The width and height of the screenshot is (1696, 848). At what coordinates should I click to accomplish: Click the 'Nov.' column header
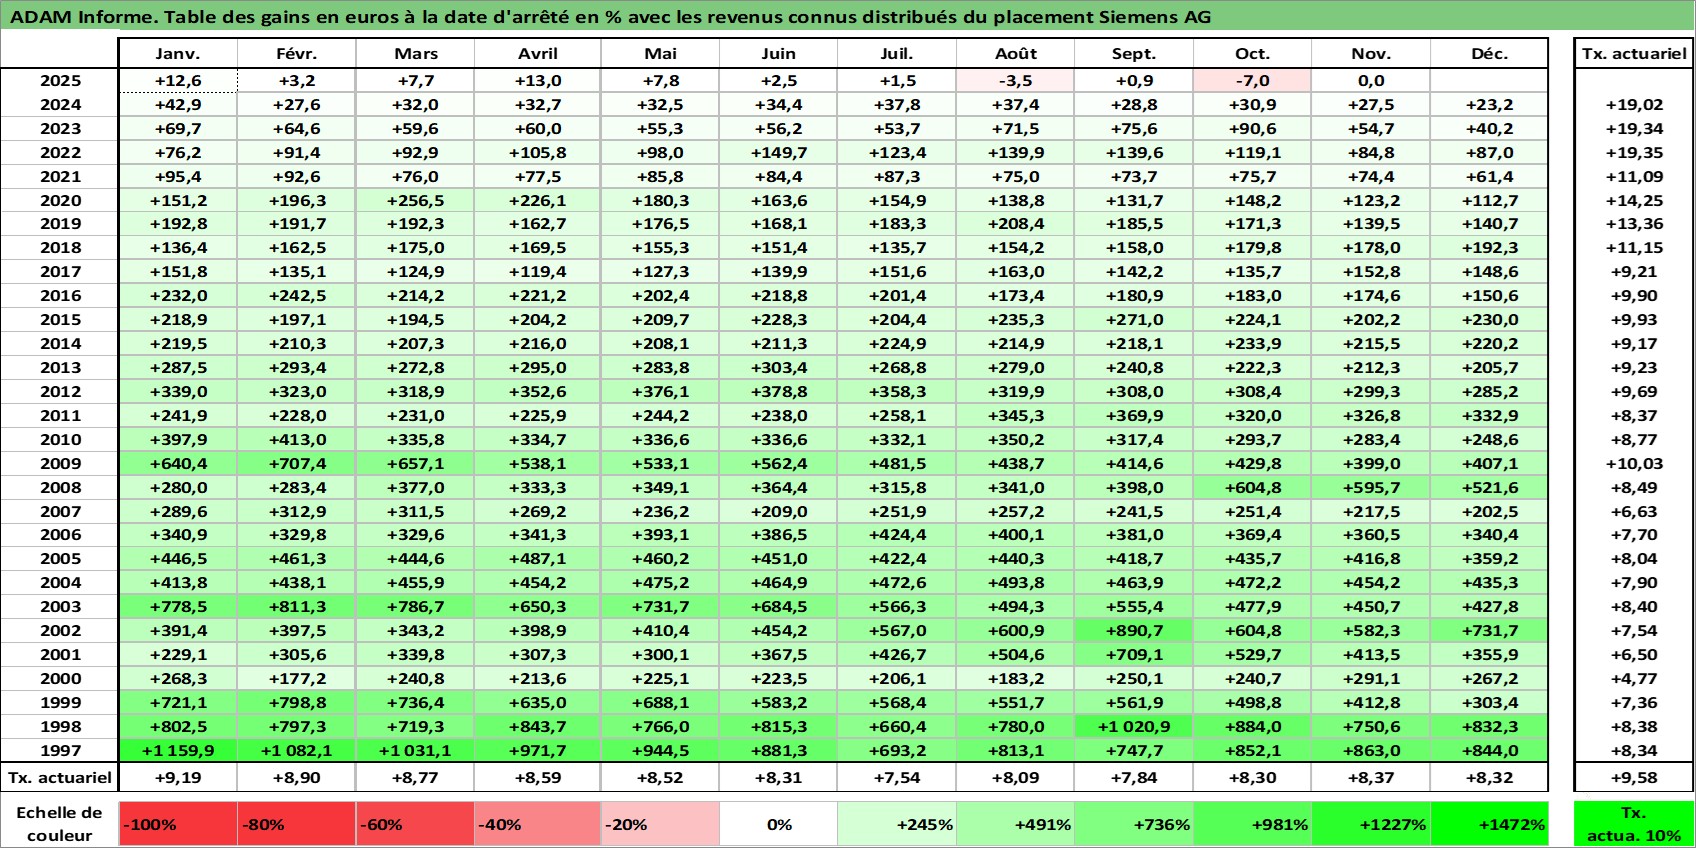[1371, 54]
